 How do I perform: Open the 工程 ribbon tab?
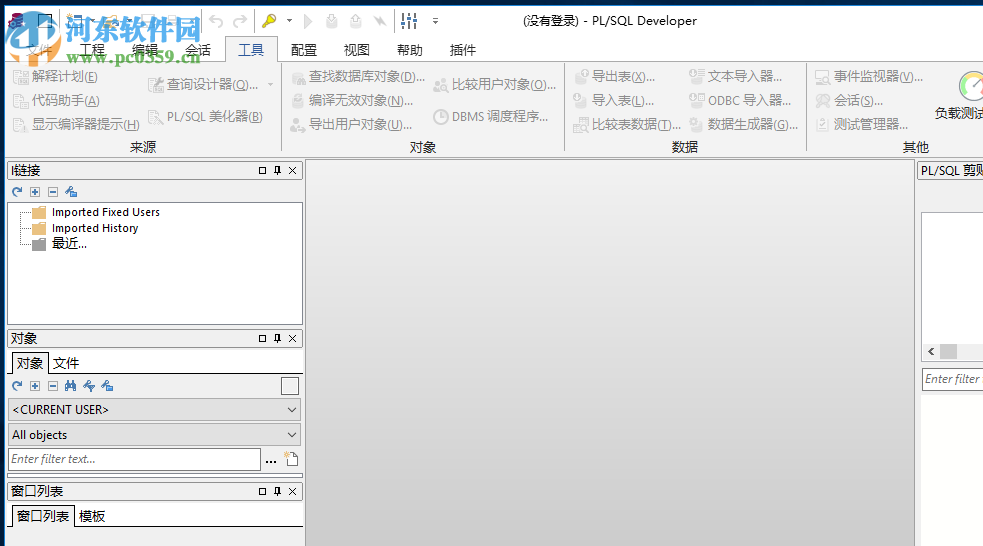[92, 50]
